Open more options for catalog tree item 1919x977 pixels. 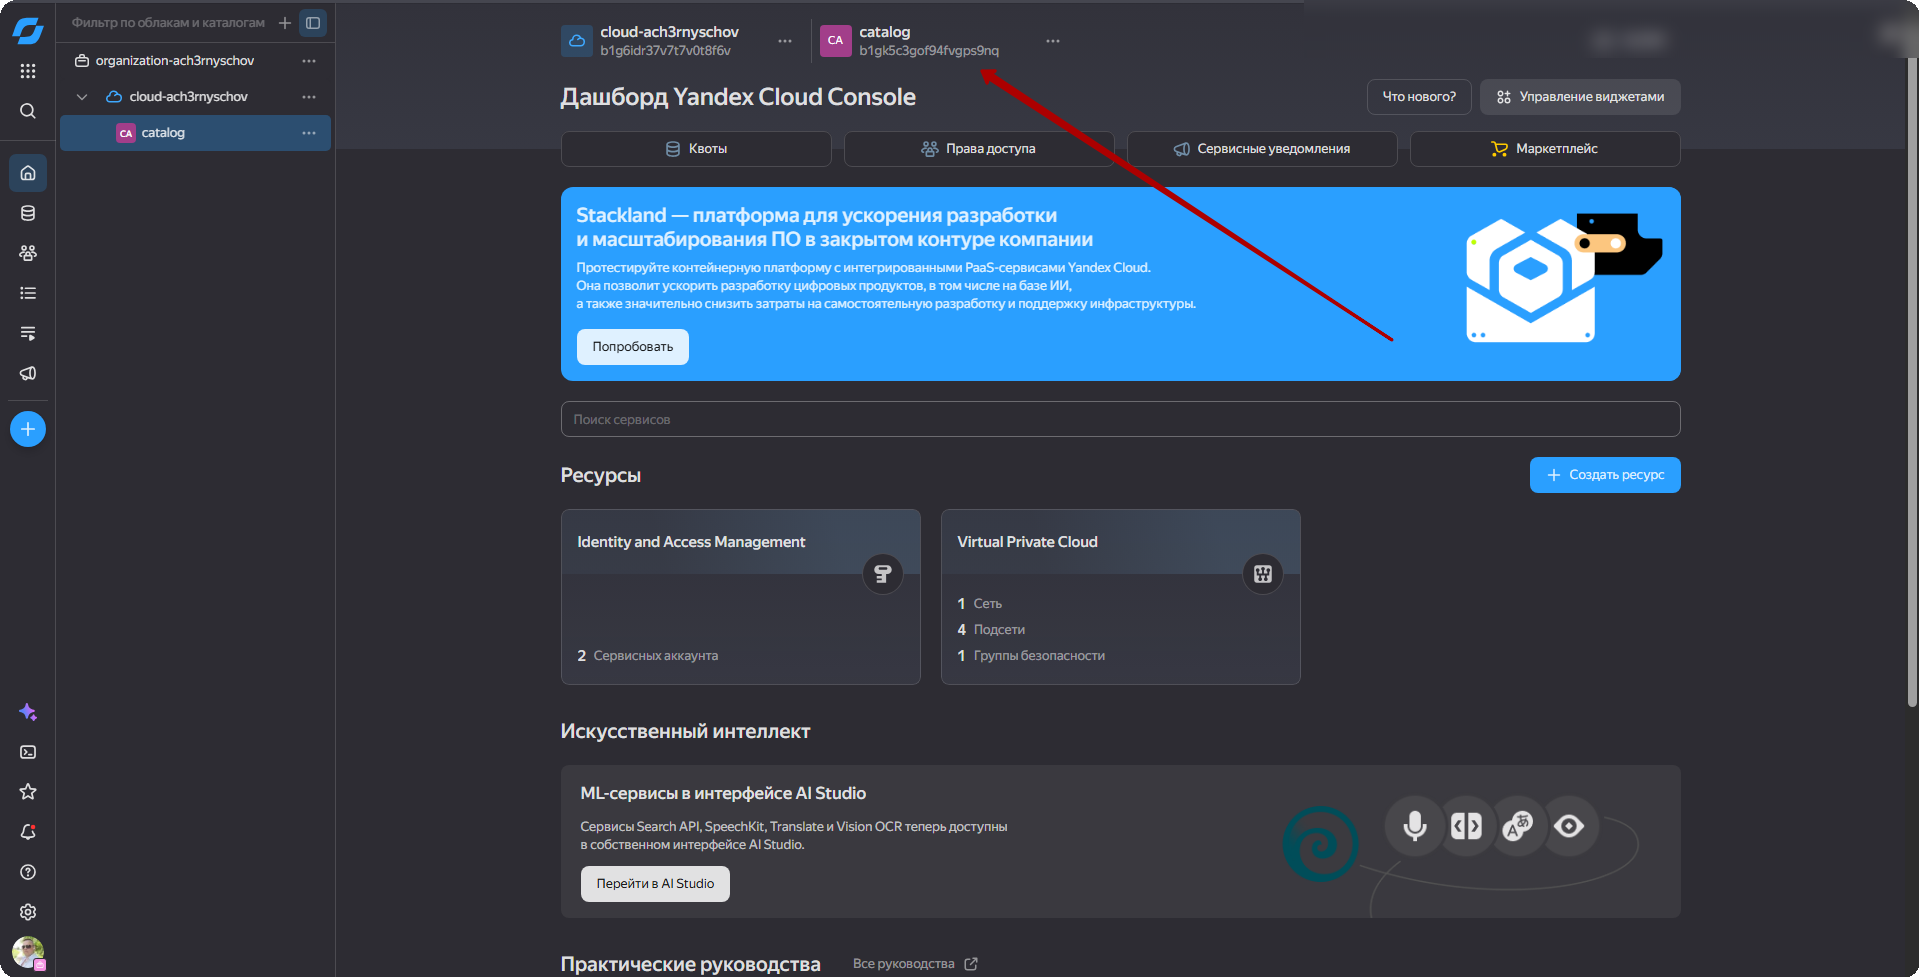click(x=309, y=133)
